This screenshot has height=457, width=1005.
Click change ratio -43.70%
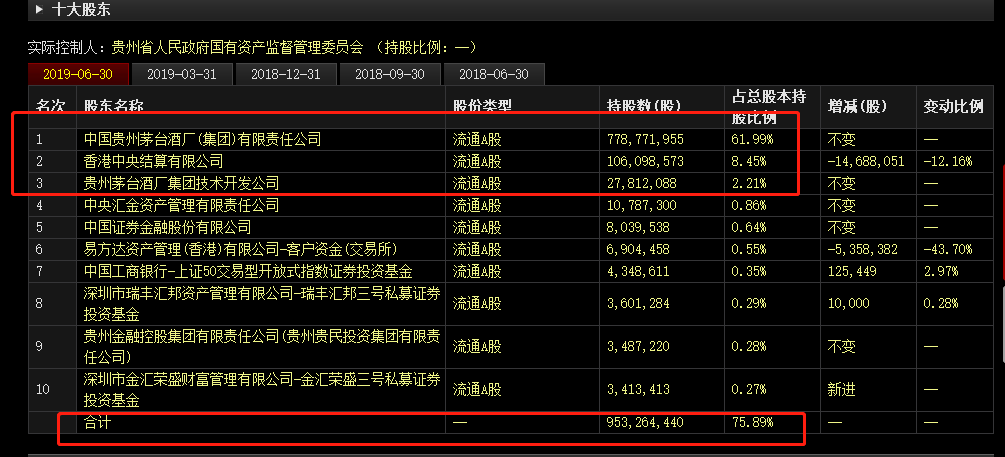(x=947, y=249)
